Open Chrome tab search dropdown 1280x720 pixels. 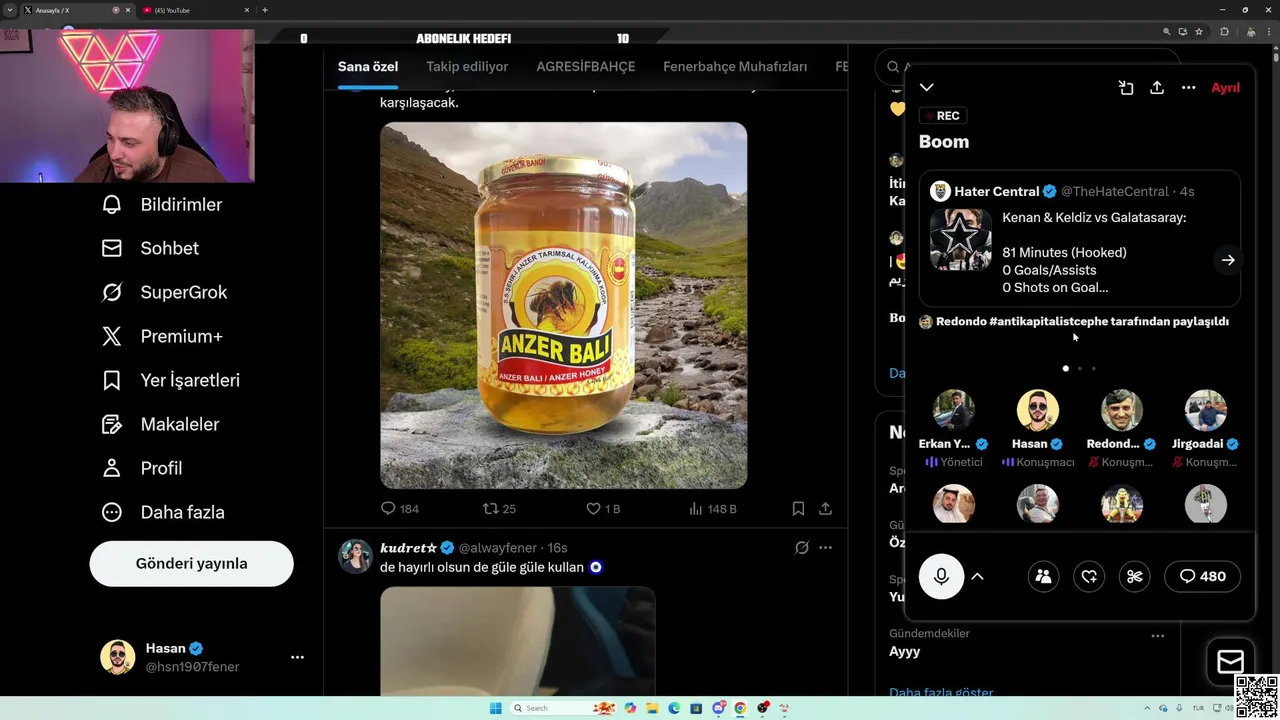[x=10, y=10]
